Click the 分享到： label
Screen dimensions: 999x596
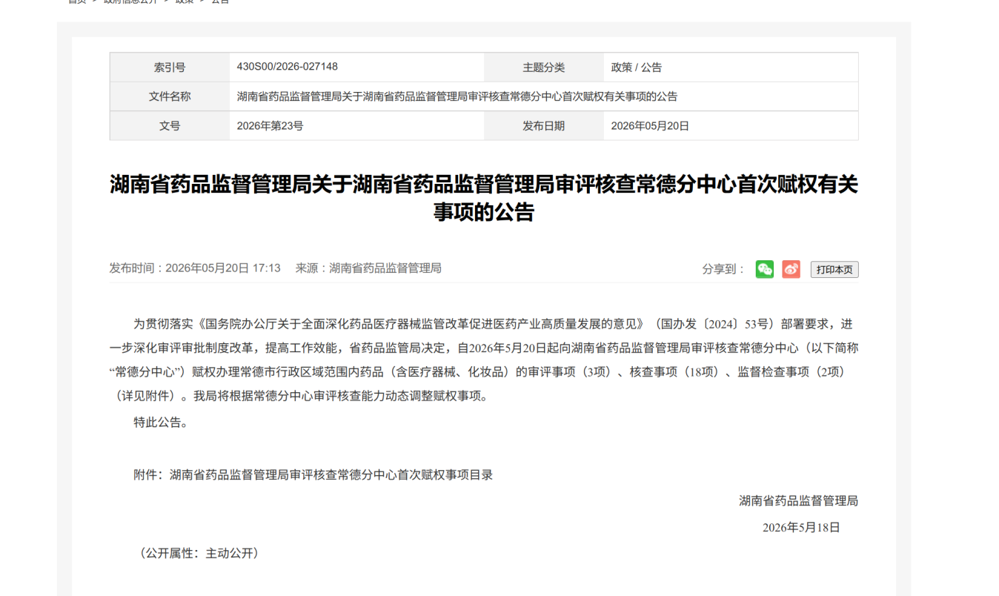pos(723,270)
